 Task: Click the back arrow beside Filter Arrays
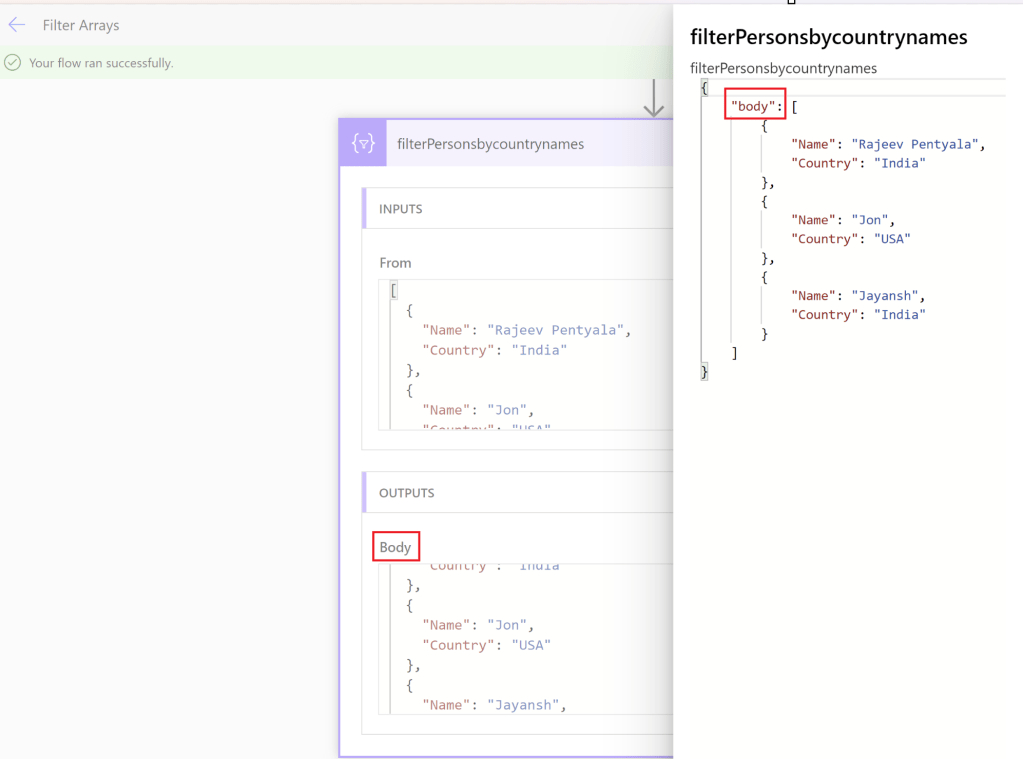pos(17,25)
